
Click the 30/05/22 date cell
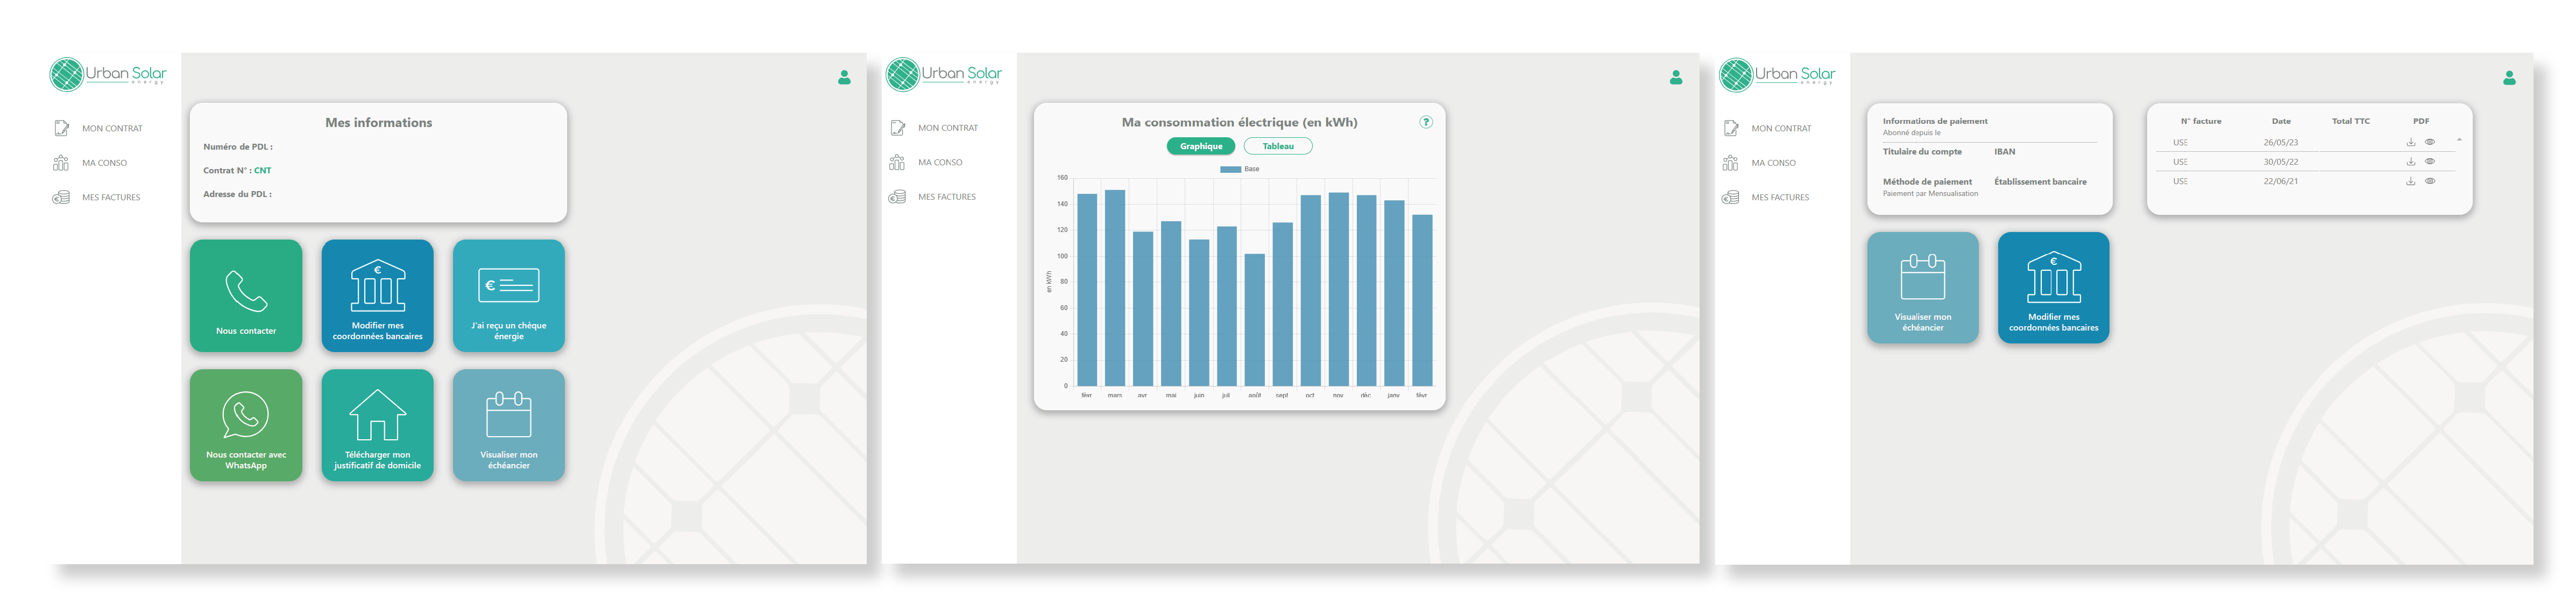2281,161
